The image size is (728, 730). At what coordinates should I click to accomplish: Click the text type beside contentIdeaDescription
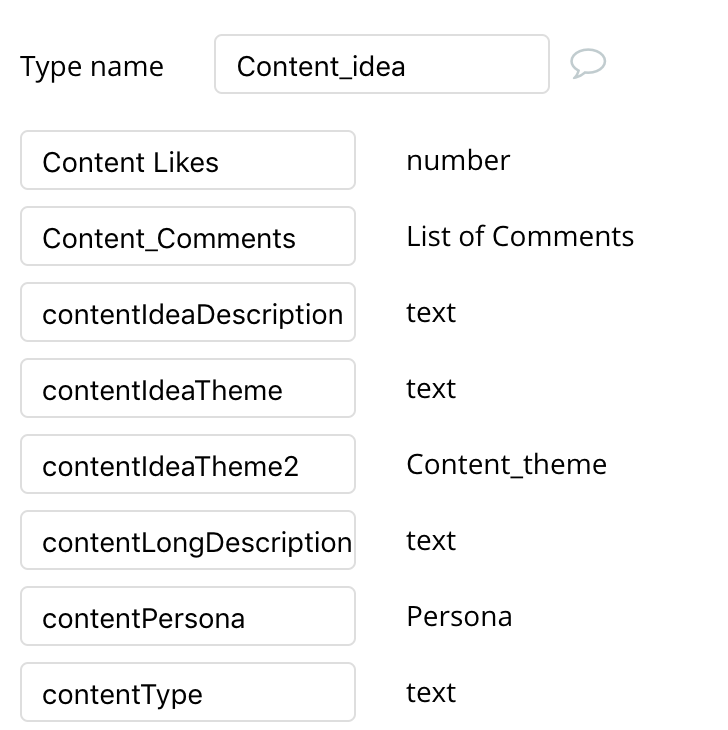431,312
